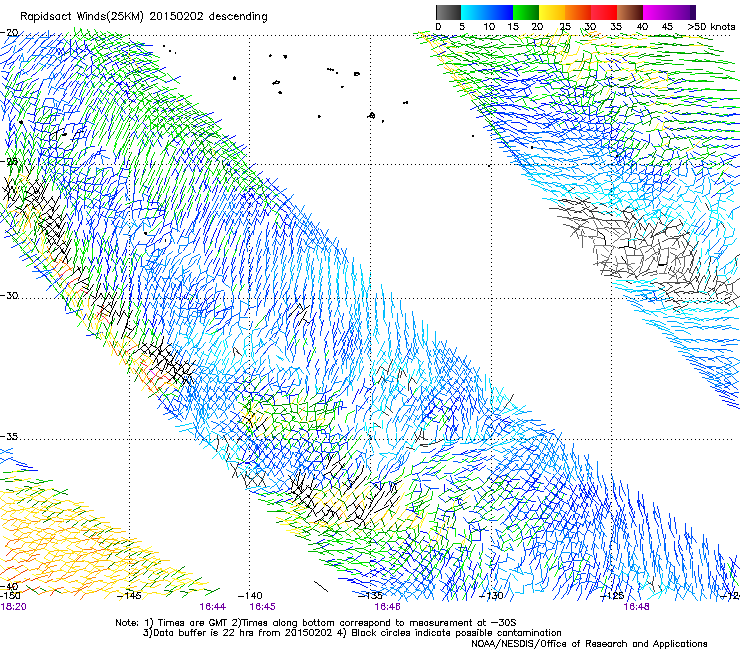Click the '-140' longitude axis label

tap(250, 595)
